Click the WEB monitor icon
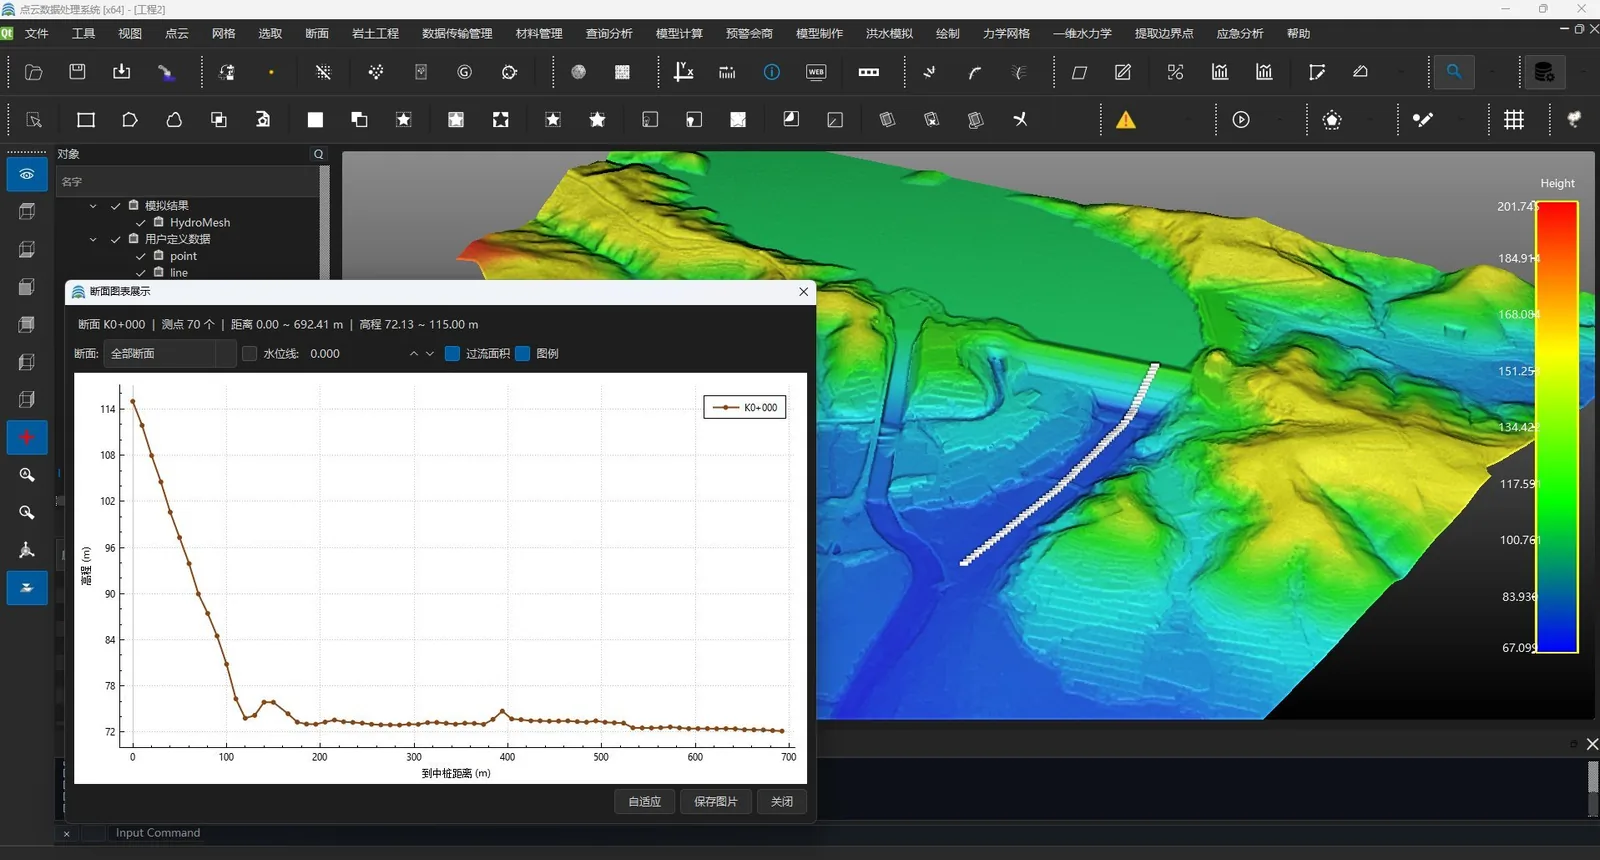 point(816,72)
